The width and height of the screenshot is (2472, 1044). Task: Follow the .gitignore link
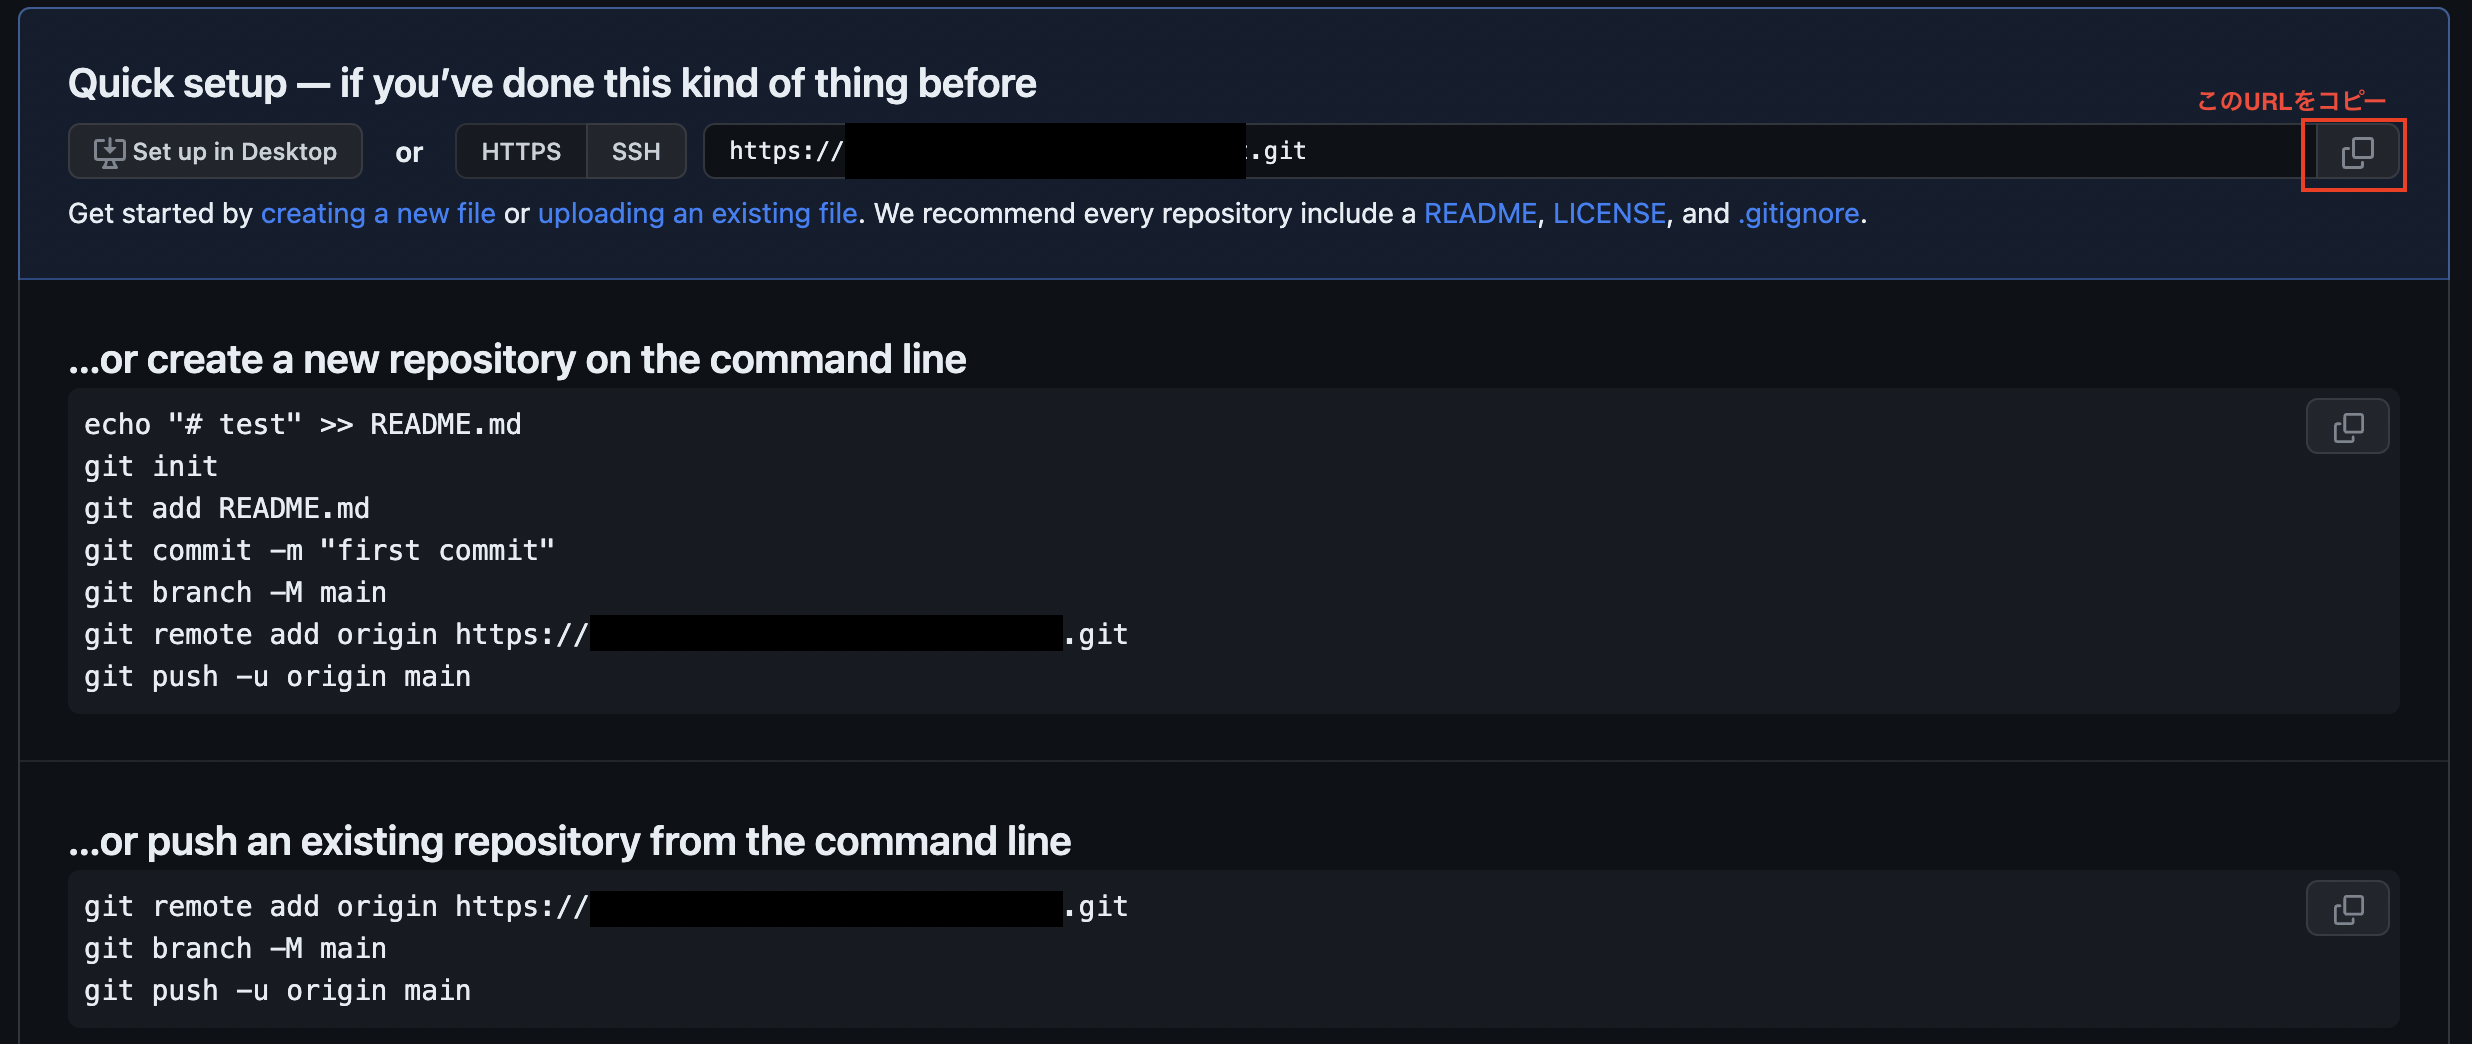tap(1798, 213)
